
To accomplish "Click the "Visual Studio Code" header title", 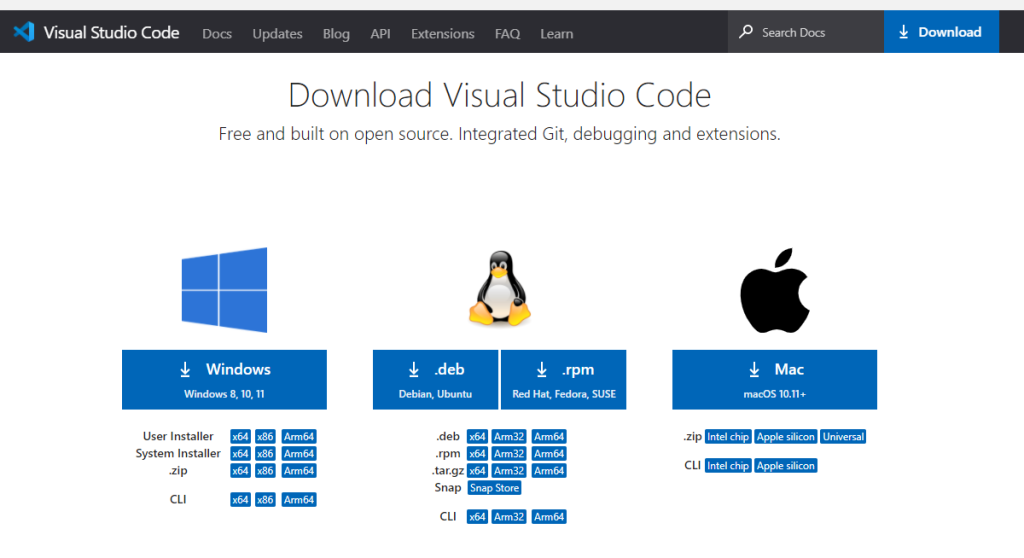I will tap(111, 32).
